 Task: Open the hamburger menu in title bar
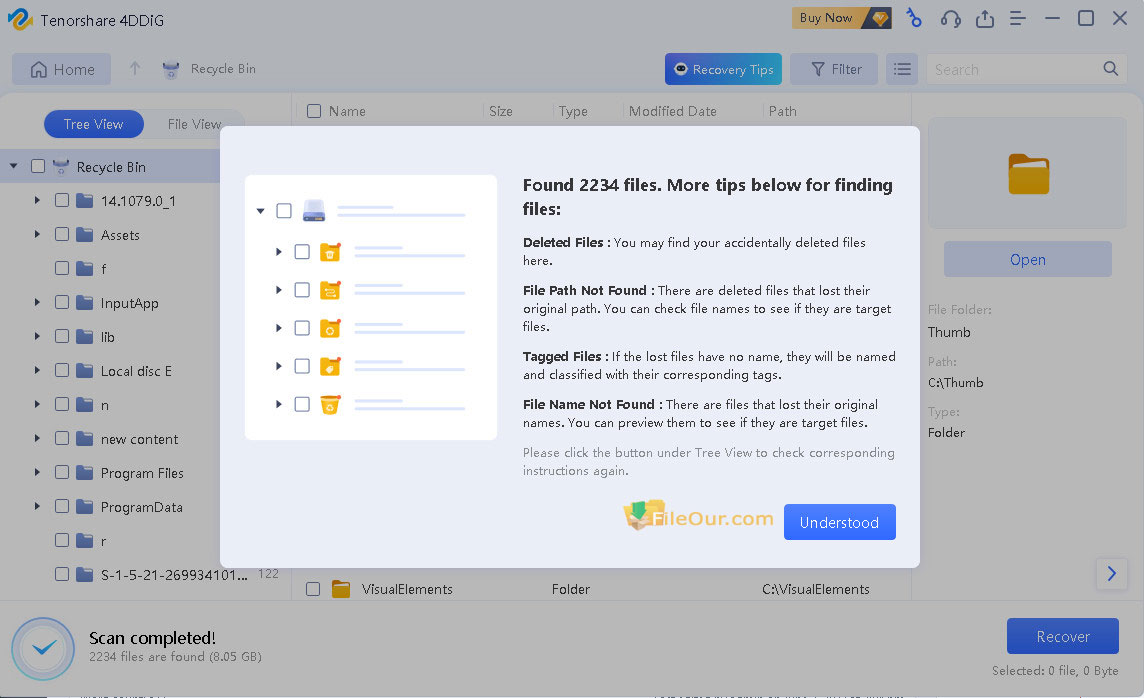(1018, 18)
